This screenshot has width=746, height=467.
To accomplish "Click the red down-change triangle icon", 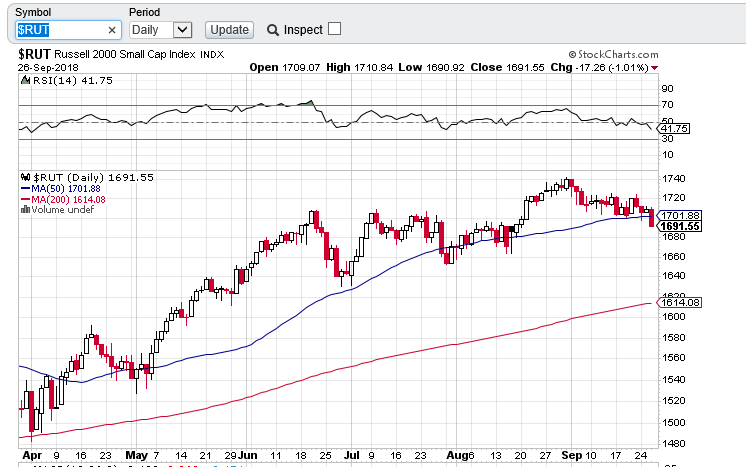I will click(655, 68).
